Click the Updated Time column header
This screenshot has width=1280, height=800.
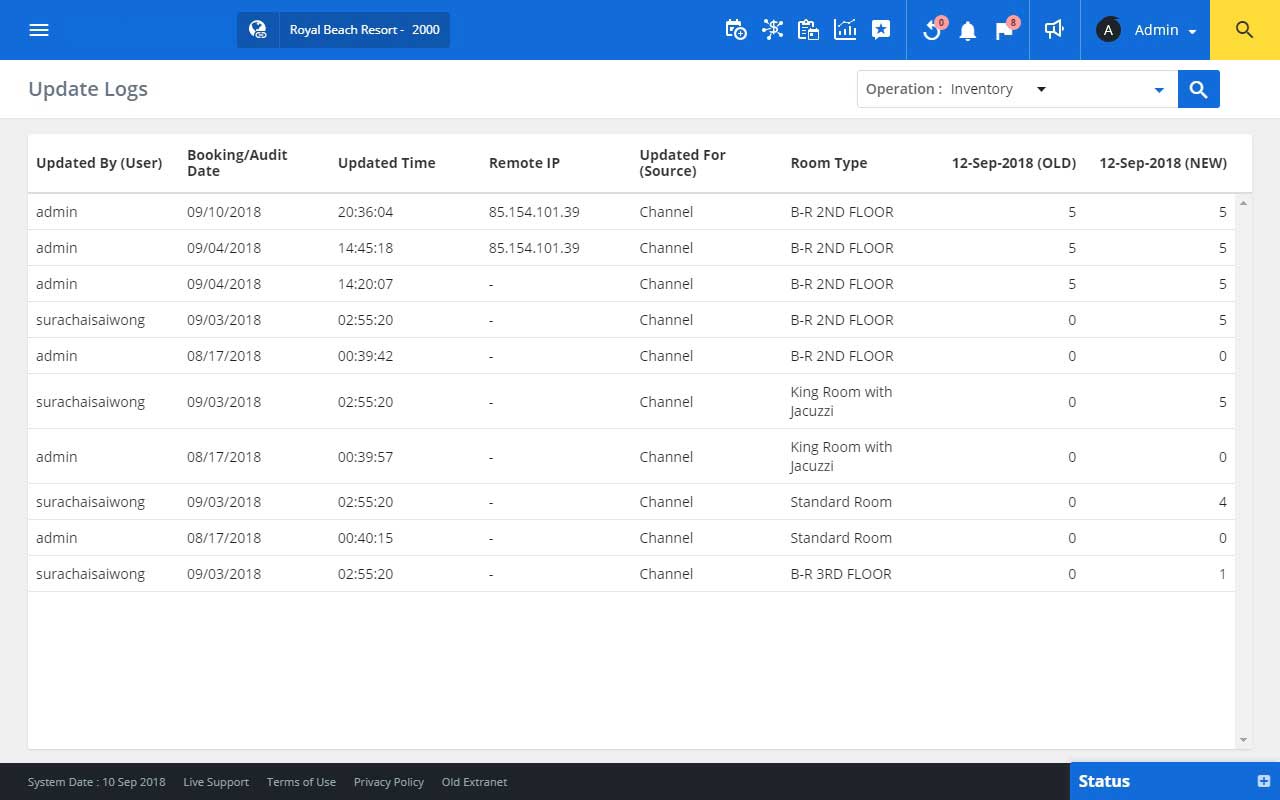[x=387, y=163]
